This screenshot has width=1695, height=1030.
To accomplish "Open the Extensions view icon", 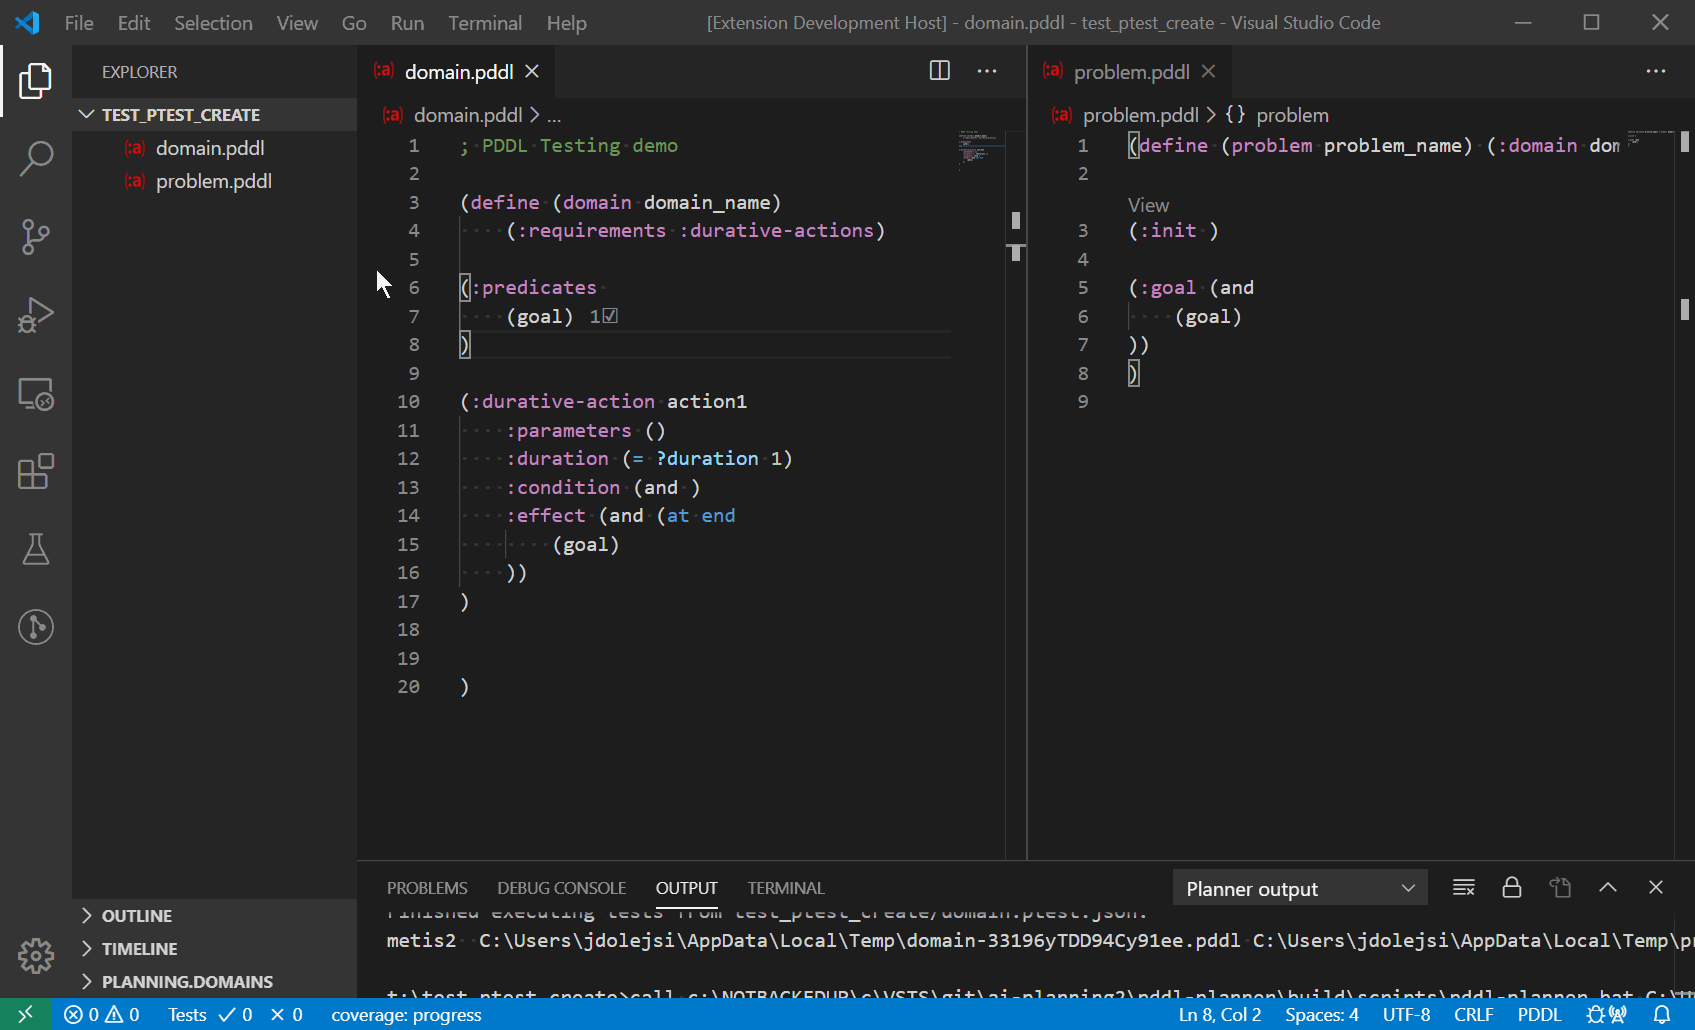I will coord(35,471).
